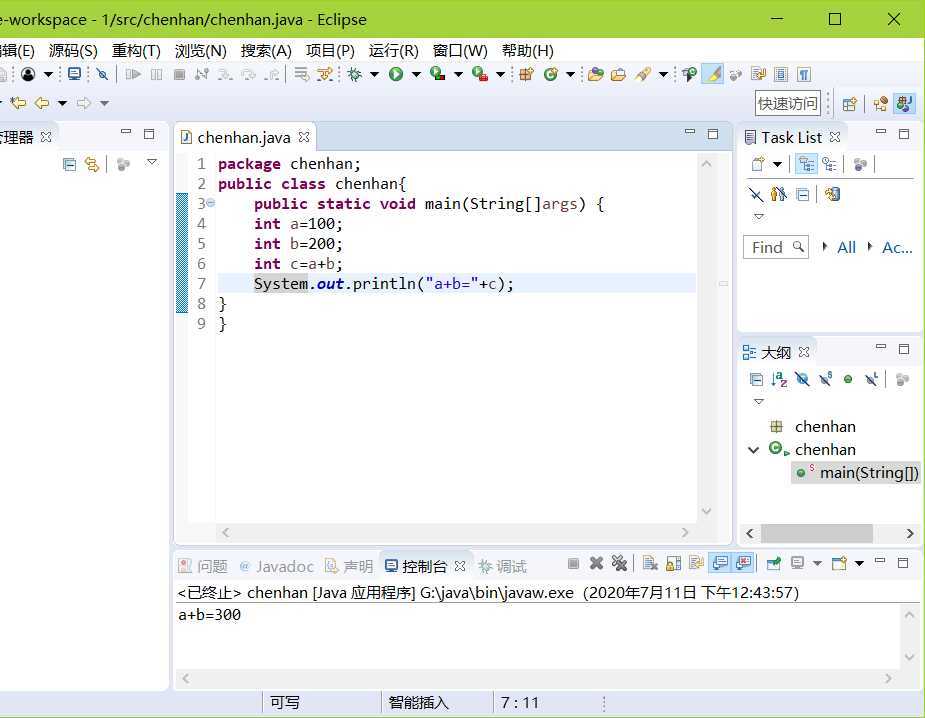
Task: Click Collapse All in outline panel
Action: coord(756,379)
